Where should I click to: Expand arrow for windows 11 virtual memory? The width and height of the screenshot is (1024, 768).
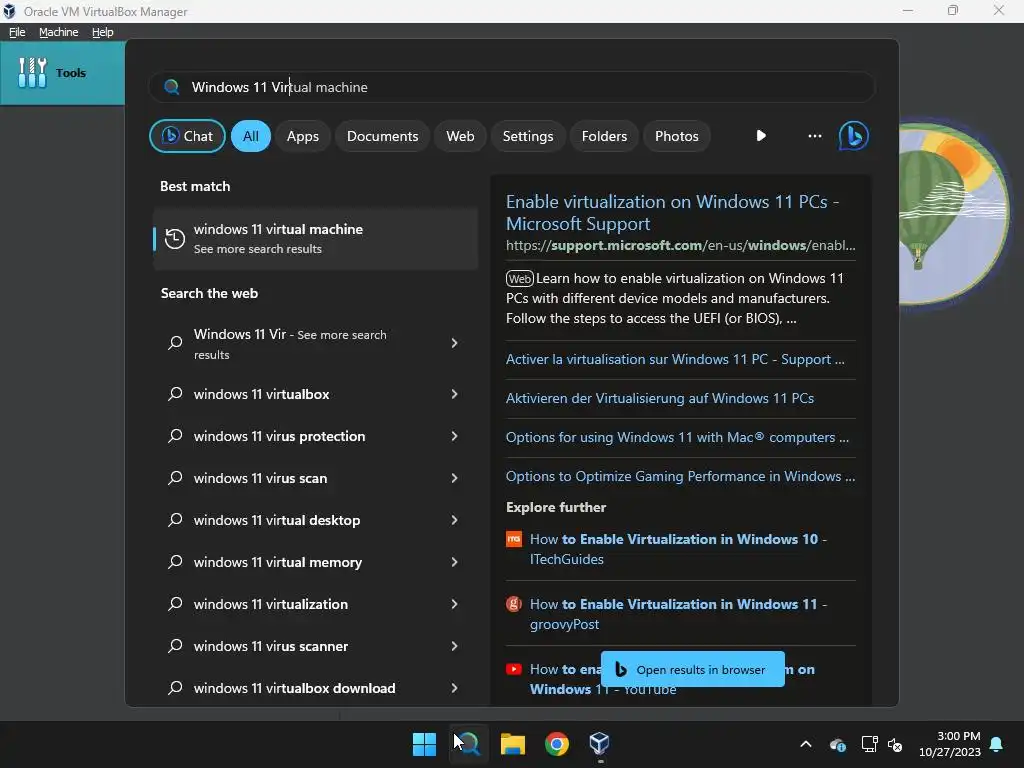coord(455,562)
